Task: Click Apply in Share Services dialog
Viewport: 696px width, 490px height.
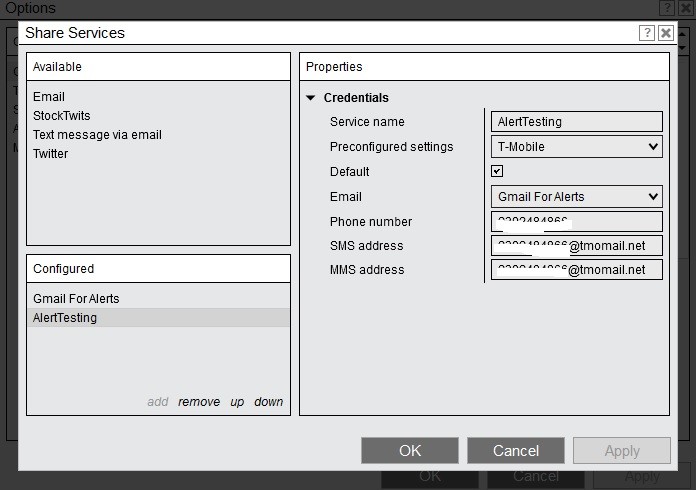Action: 622,450
